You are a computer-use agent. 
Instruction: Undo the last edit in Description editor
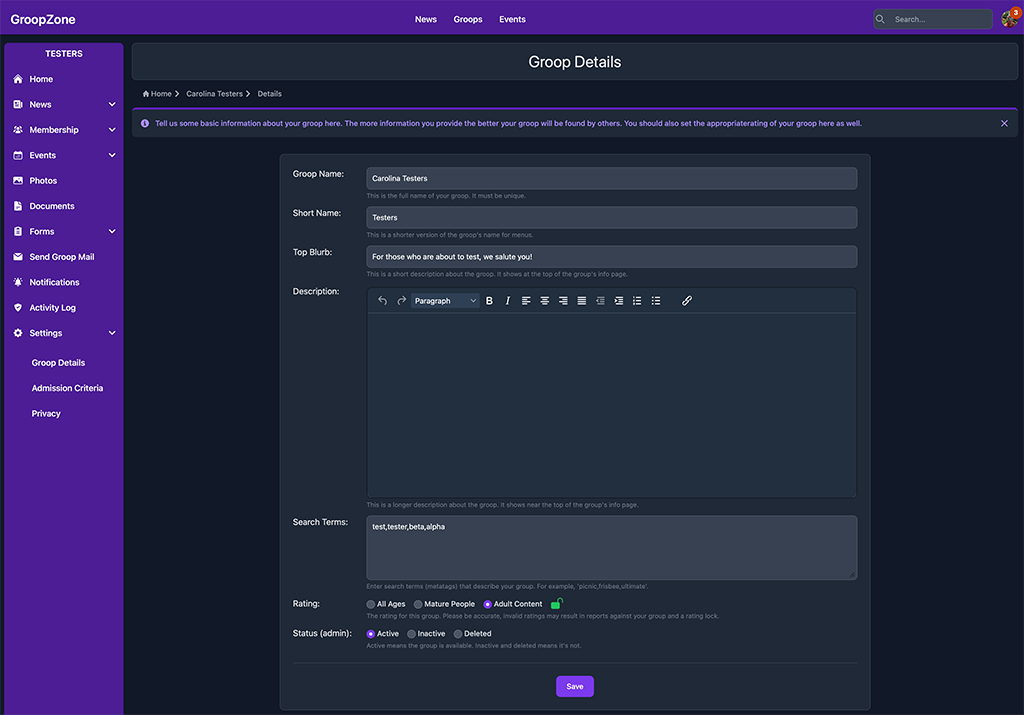383,301
